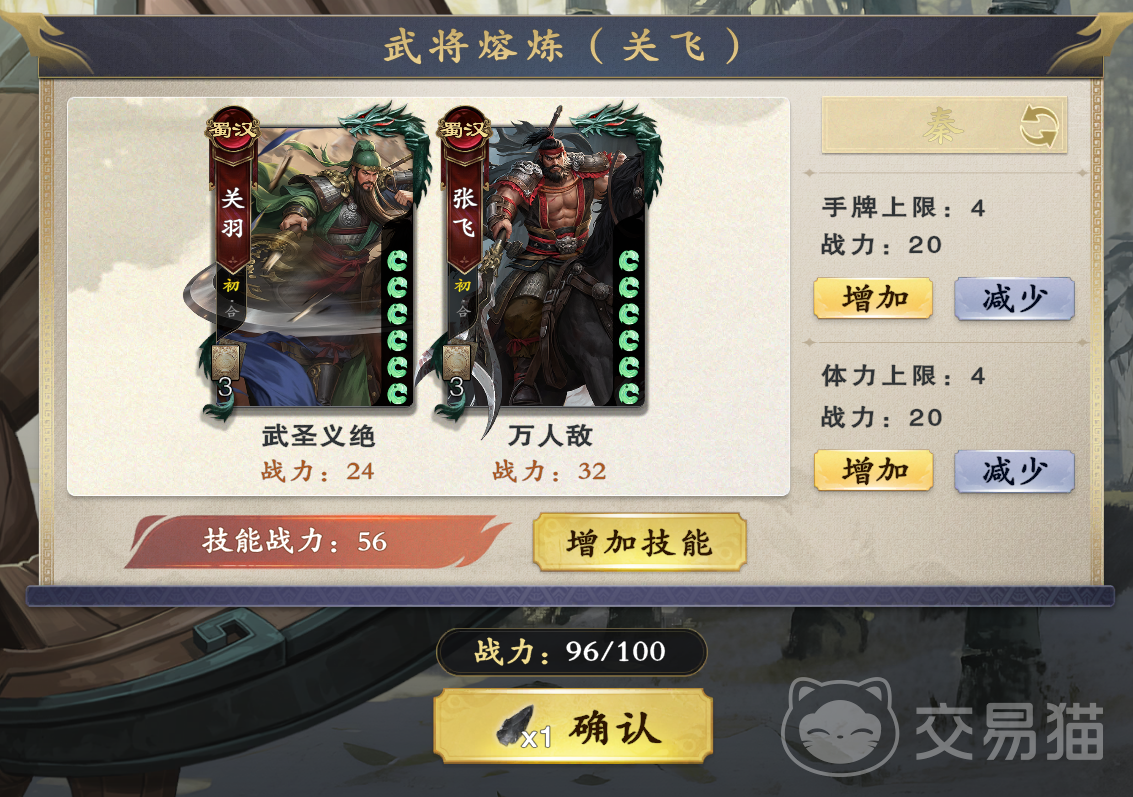Click the card count icon on 关羽

click(226, 370)
